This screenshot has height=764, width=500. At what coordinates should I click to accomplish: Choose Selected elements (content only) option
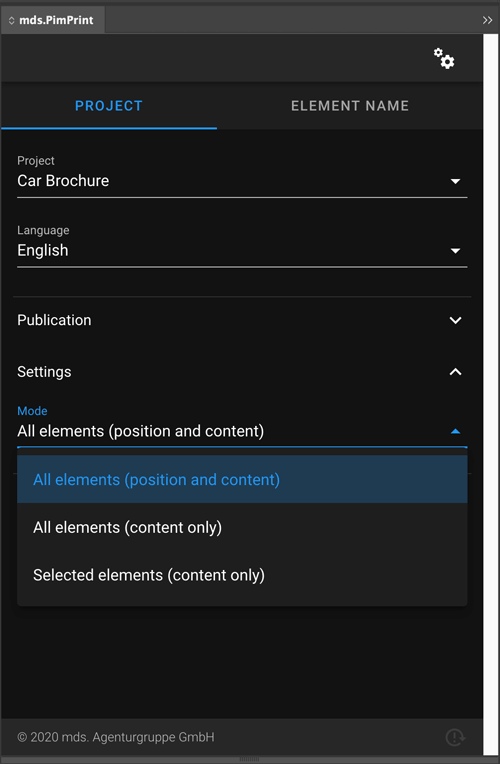tap(242, 575)
